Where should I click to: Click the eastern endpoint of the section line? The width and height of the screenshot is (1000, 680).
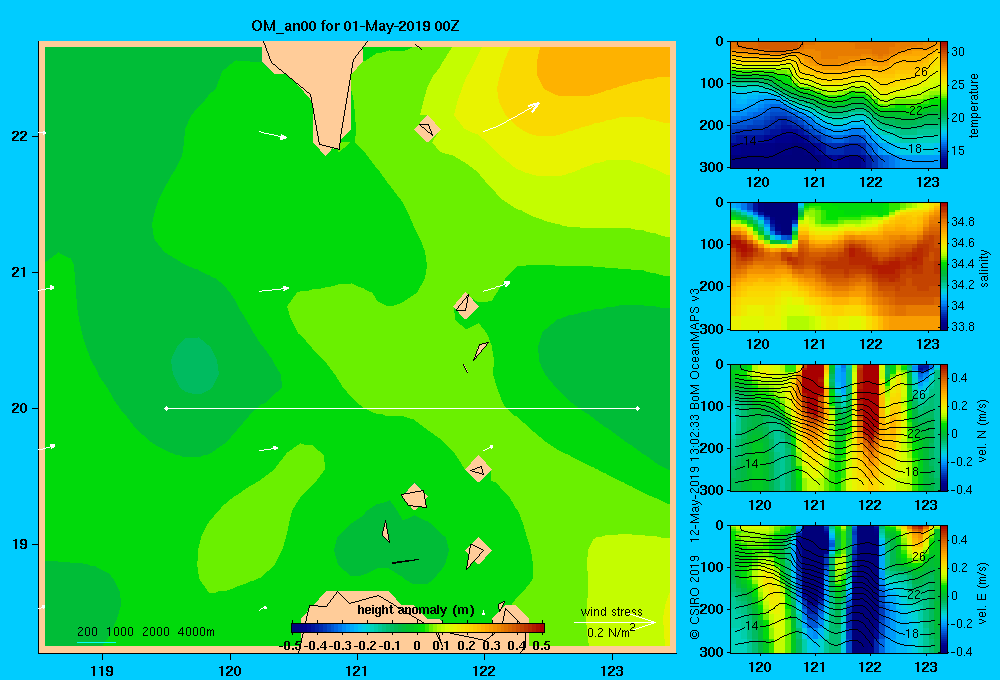tap(637, 408)
